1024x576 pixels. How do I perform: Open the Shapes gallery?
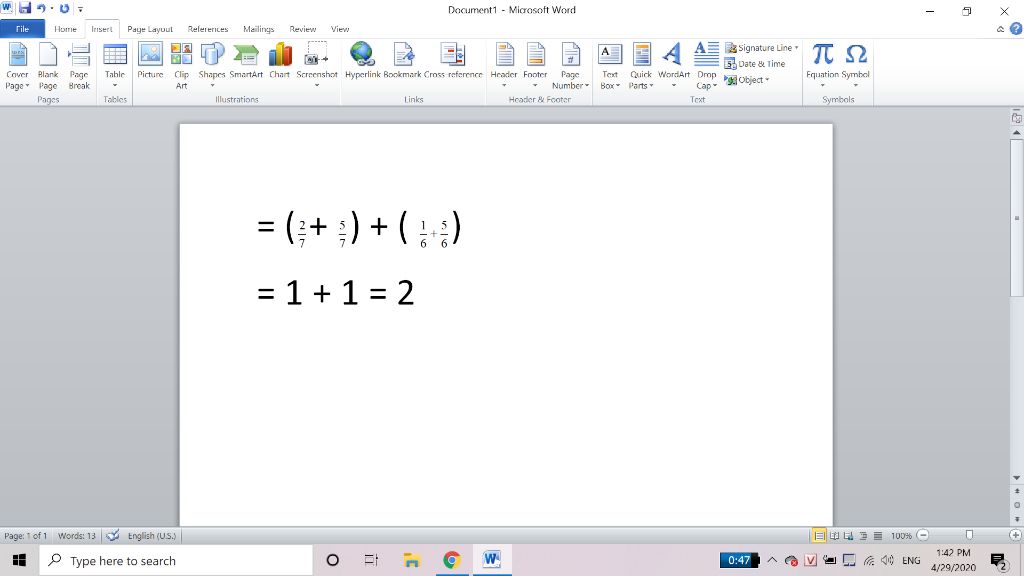point(212,67)
